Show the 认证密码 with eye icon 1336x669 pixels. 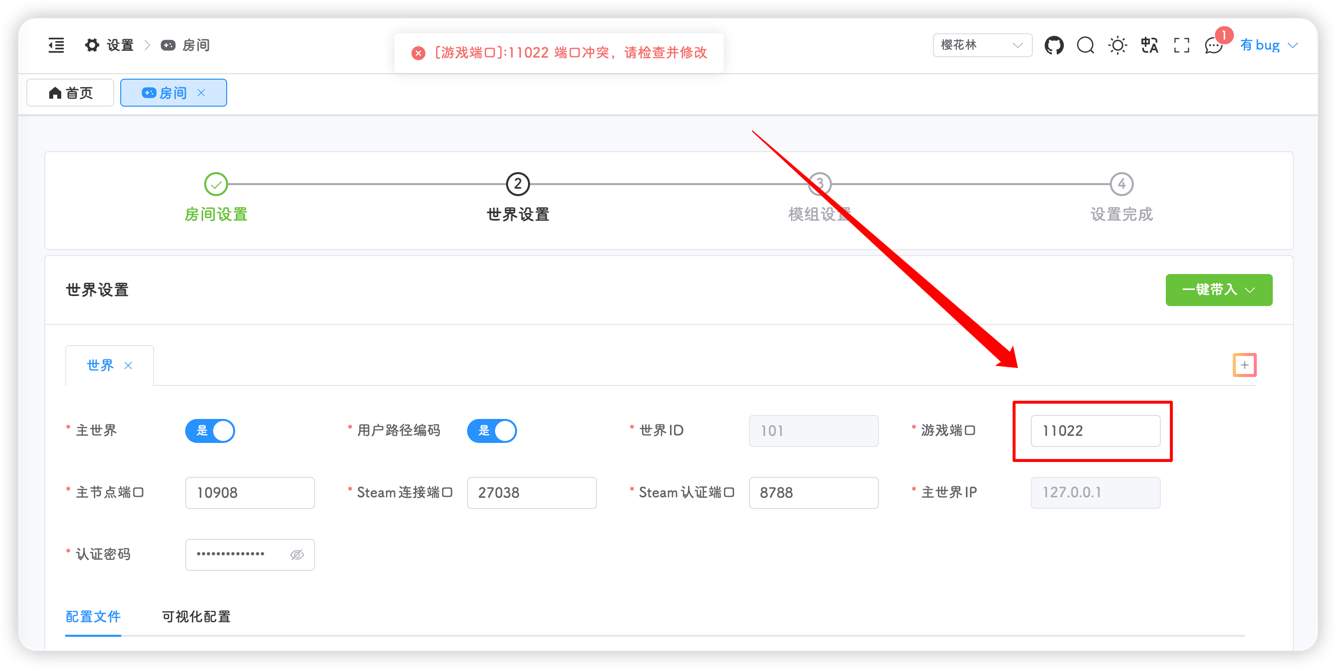pos(297,555)
